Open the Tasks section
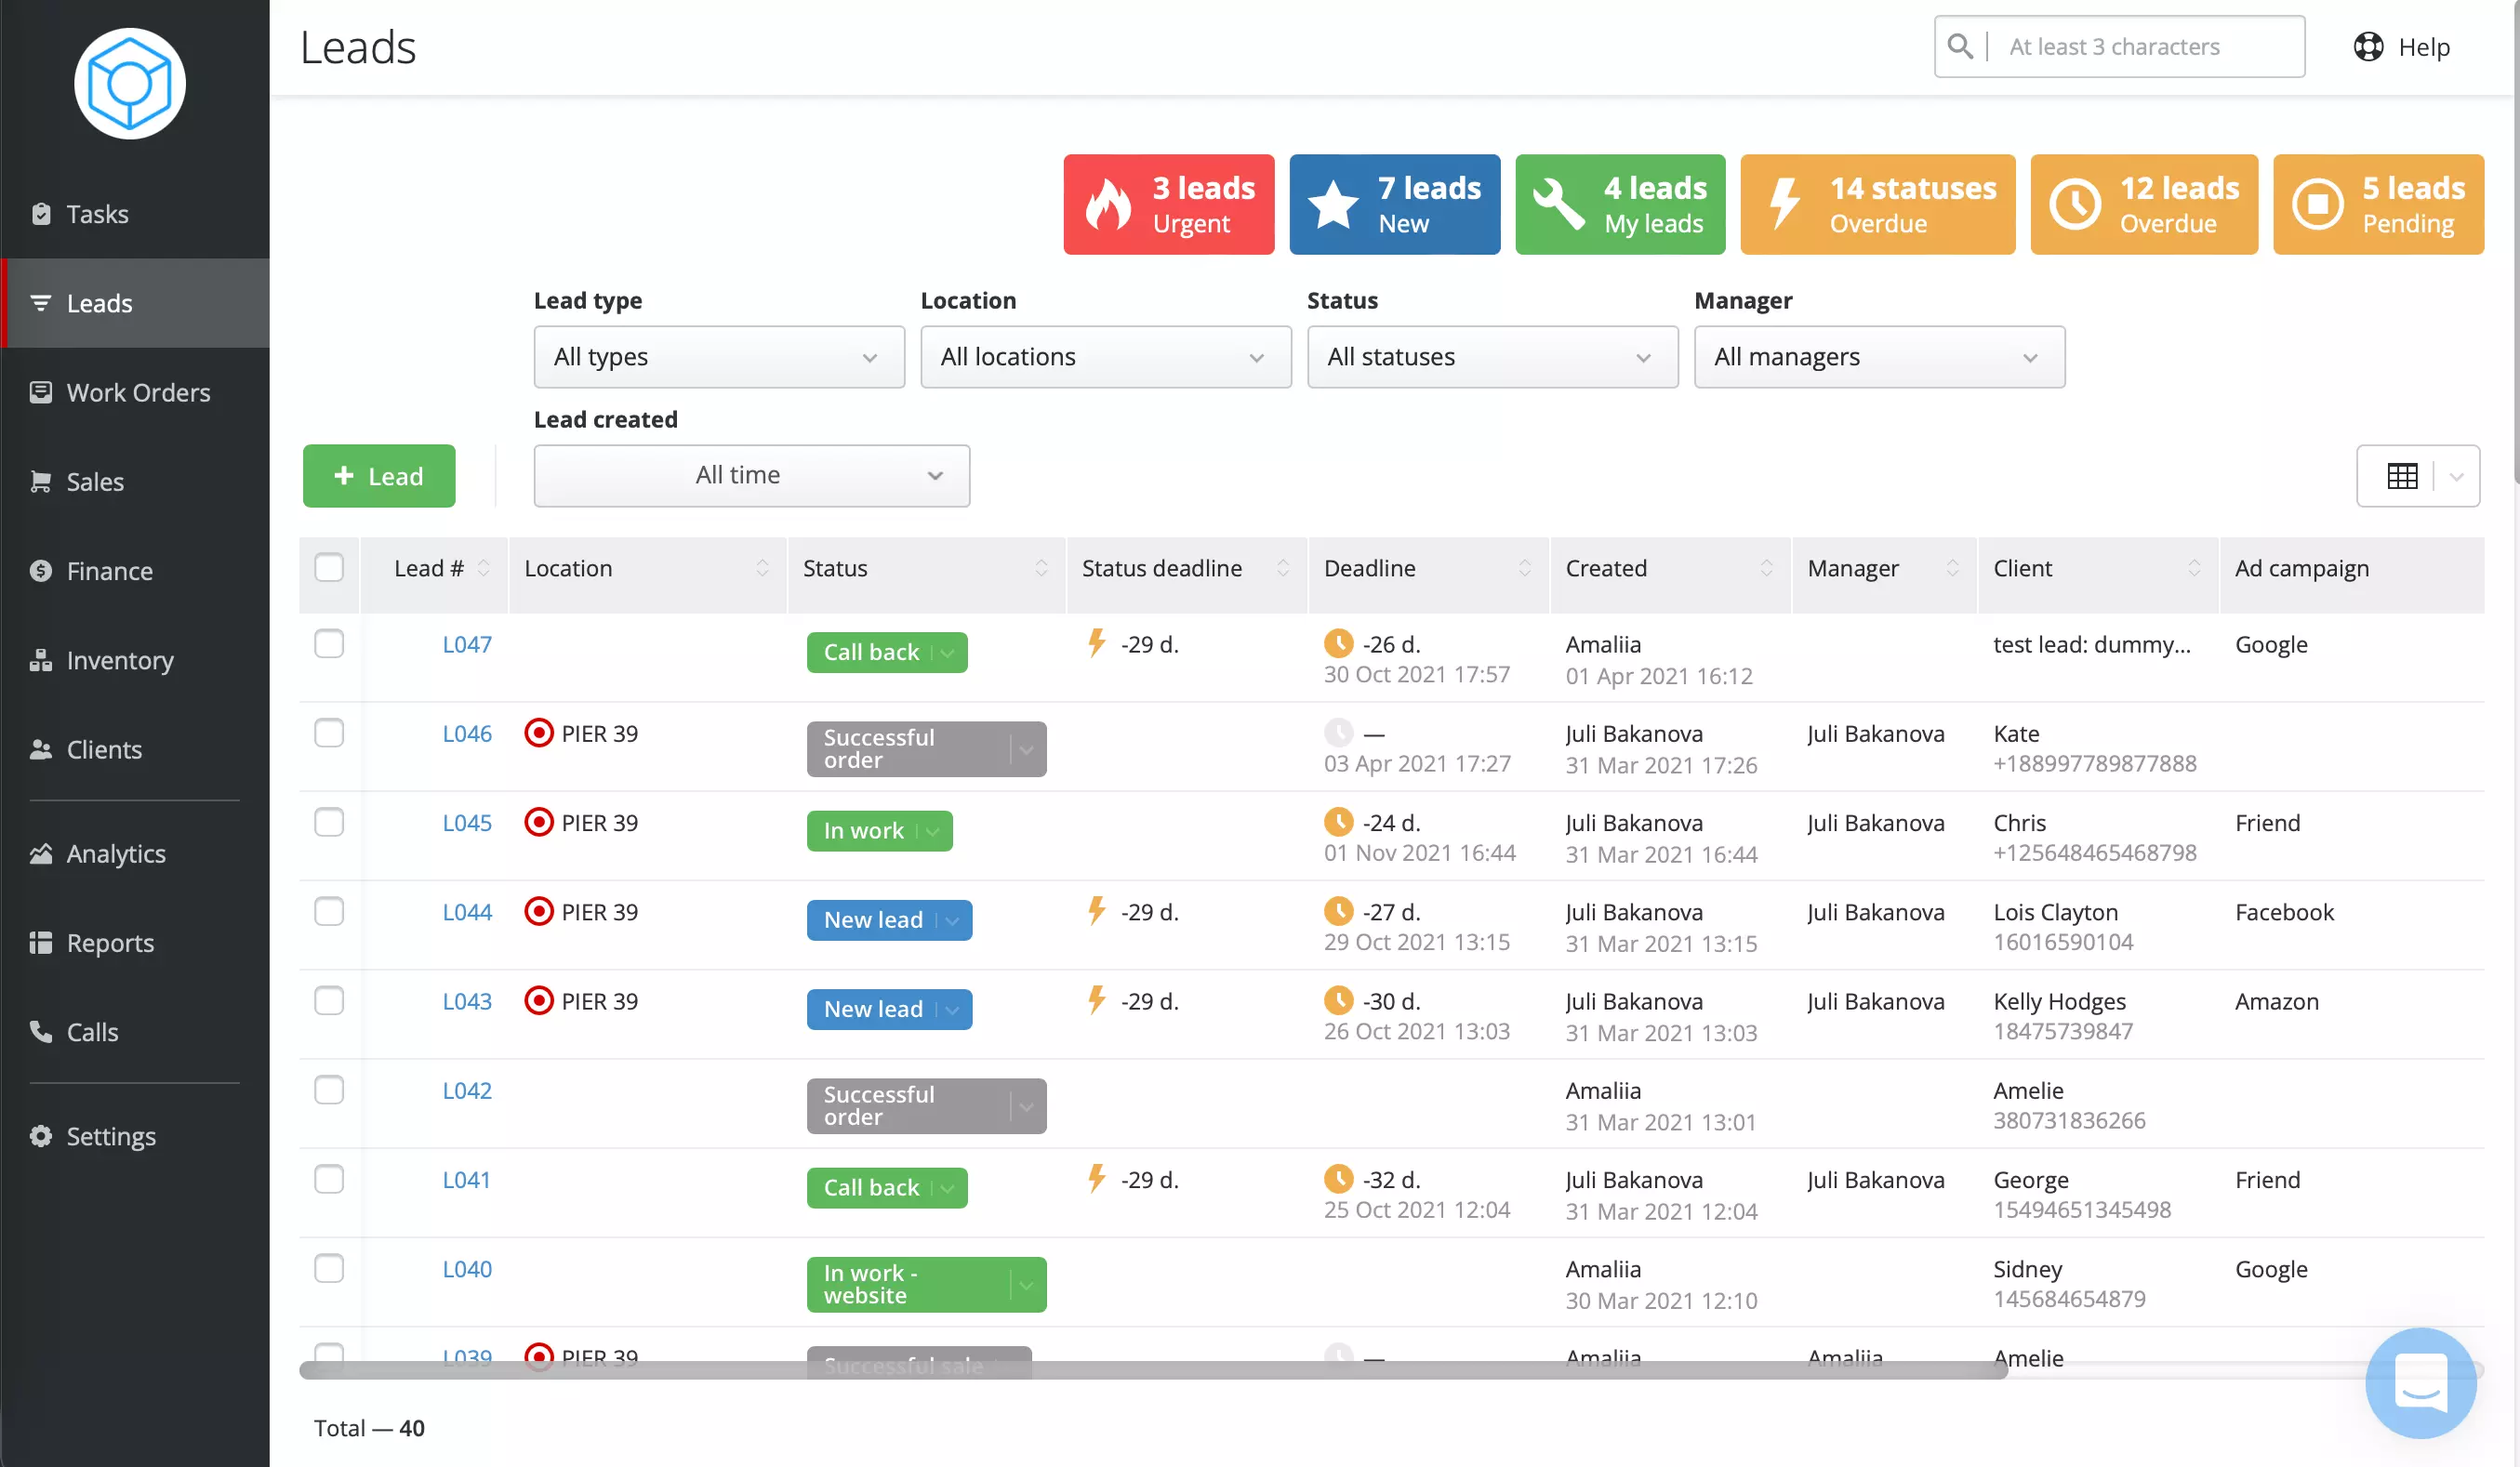Image resolution: width=2520 pixels, height=1467 pixels. pyautogui.click(x=135, y=214)
